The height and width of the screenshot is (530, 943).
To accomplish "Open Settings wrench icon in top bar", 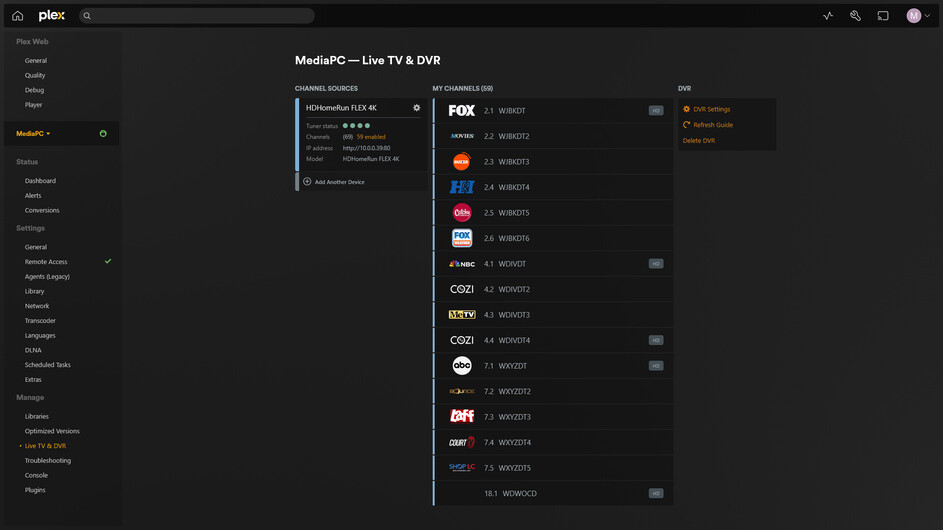I will [x=855, y=16].
